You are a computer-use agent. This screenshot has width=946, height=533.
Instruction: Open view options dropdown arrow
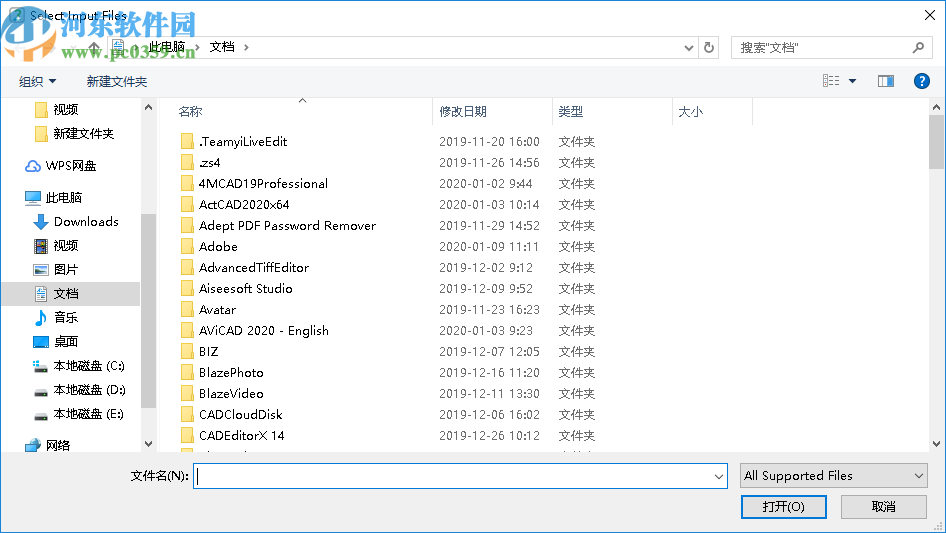(852, 81)
